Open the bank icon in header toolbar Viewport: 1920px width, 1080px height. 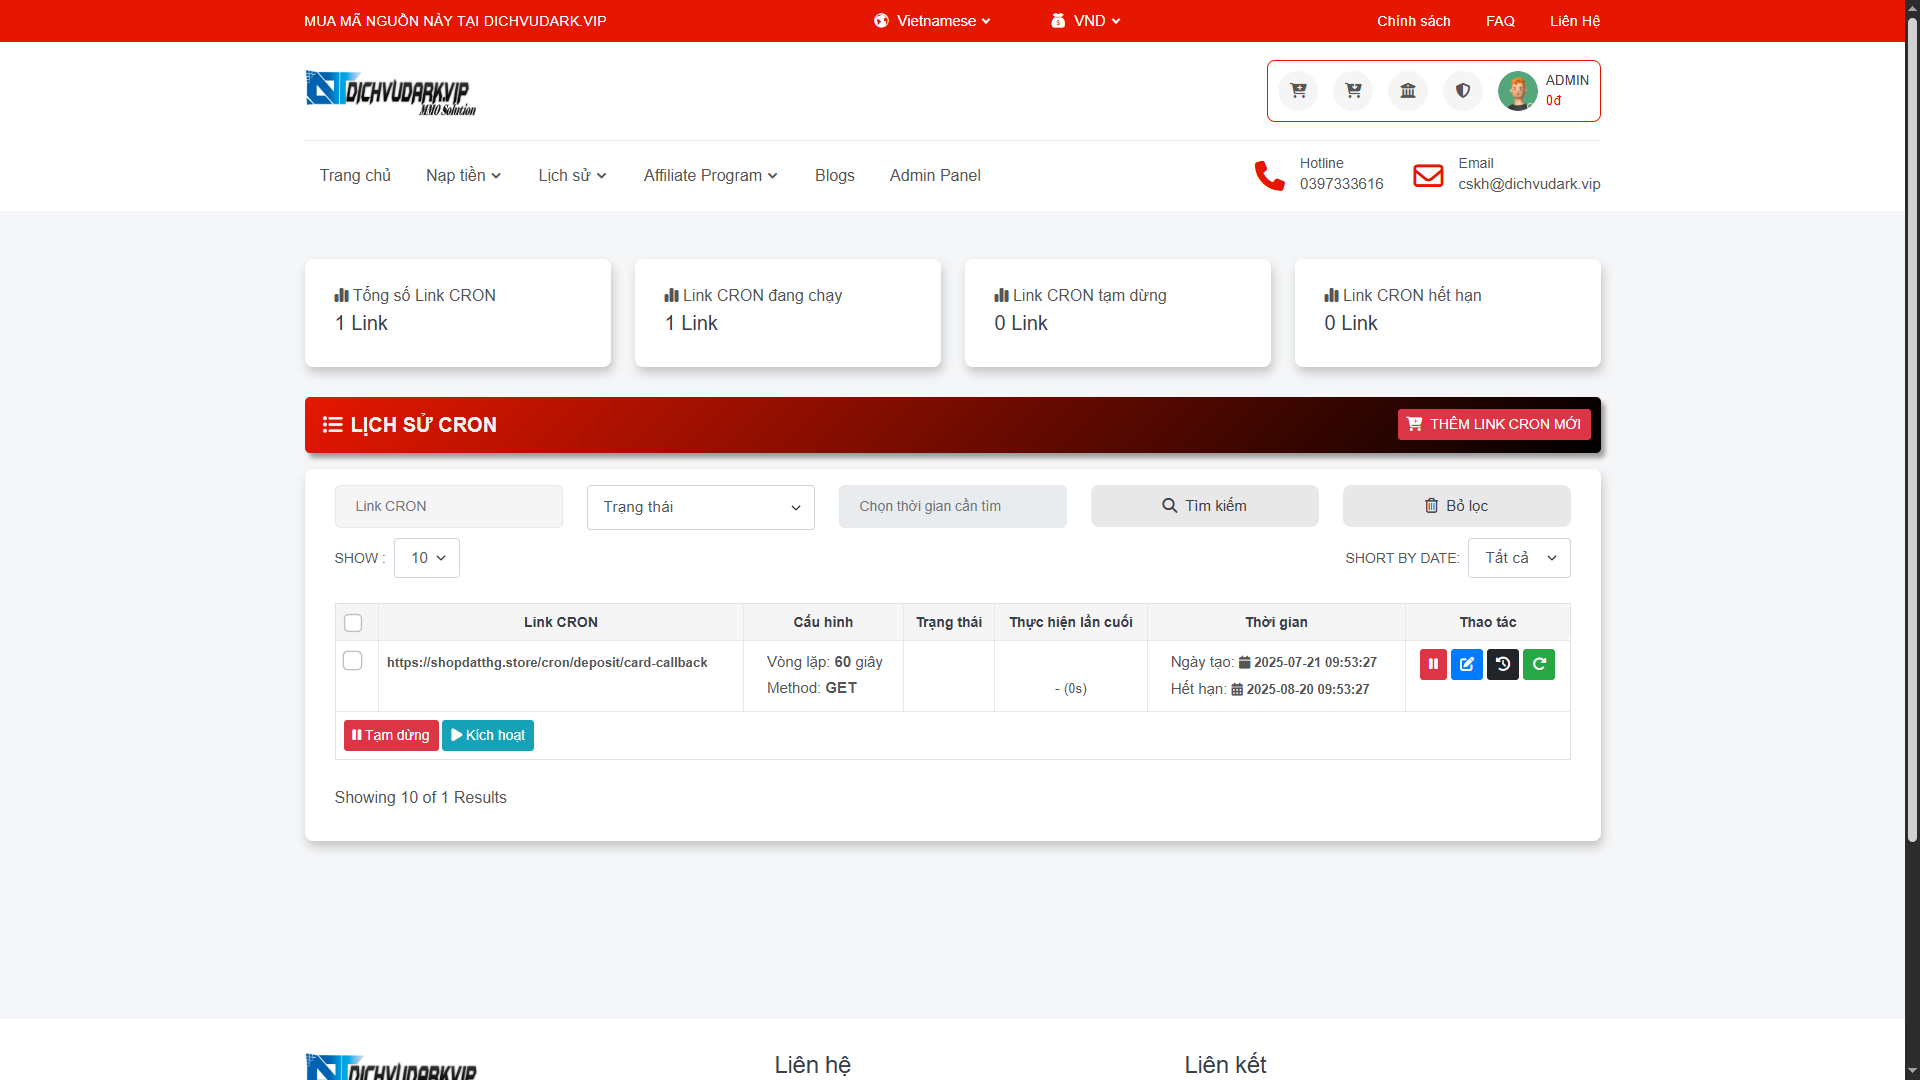point(1408,91)
